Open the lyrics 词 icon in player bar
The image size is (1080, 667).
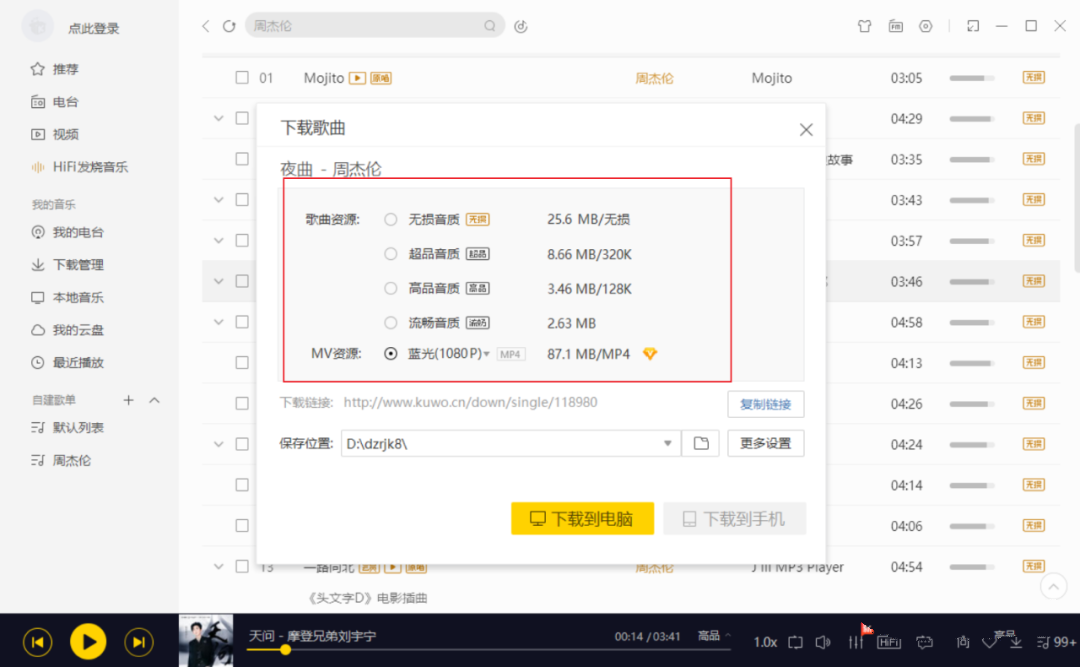[x=963, y=642]
